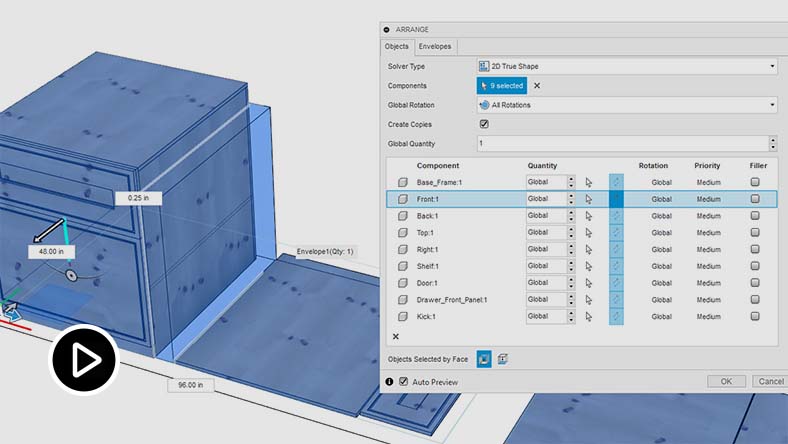The width and height of the screenshot is (788, 444).
Task: Open the Global Rotation dropdown
Action: coord(626,105)
